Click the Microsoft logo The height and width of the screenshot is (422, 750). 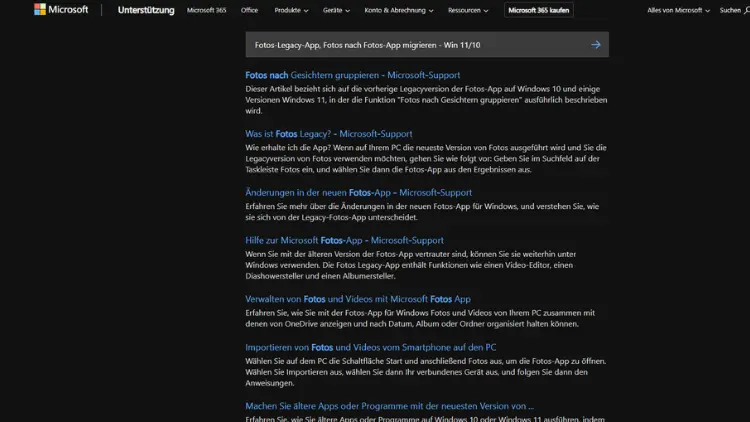(x=60, y=10)
